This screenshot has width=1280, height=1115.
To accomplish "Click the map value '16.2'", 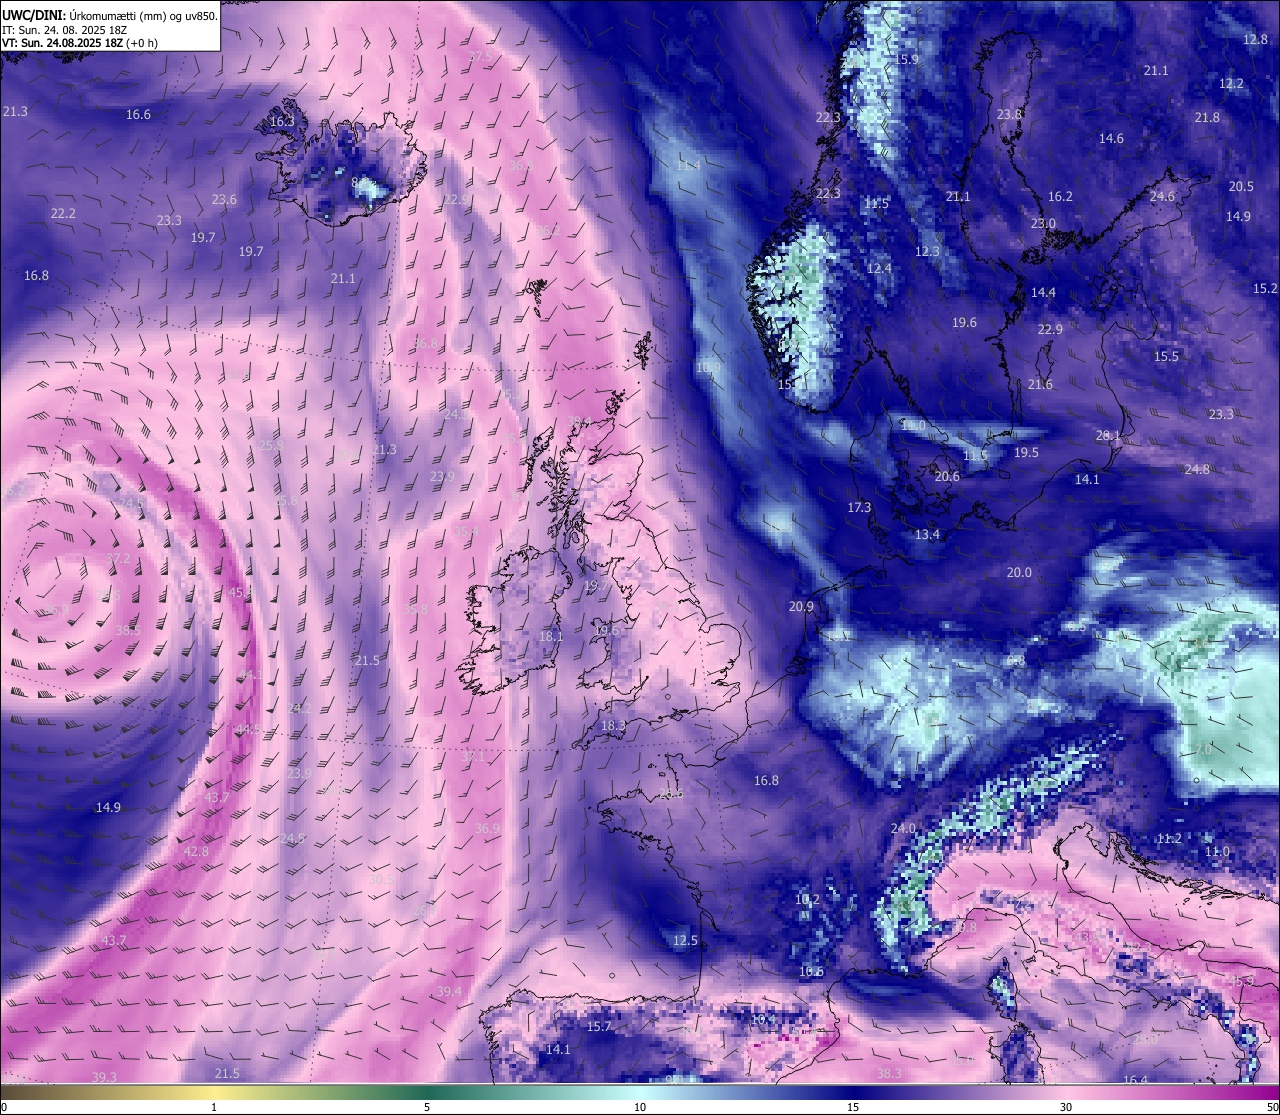I will point(1060,197).
